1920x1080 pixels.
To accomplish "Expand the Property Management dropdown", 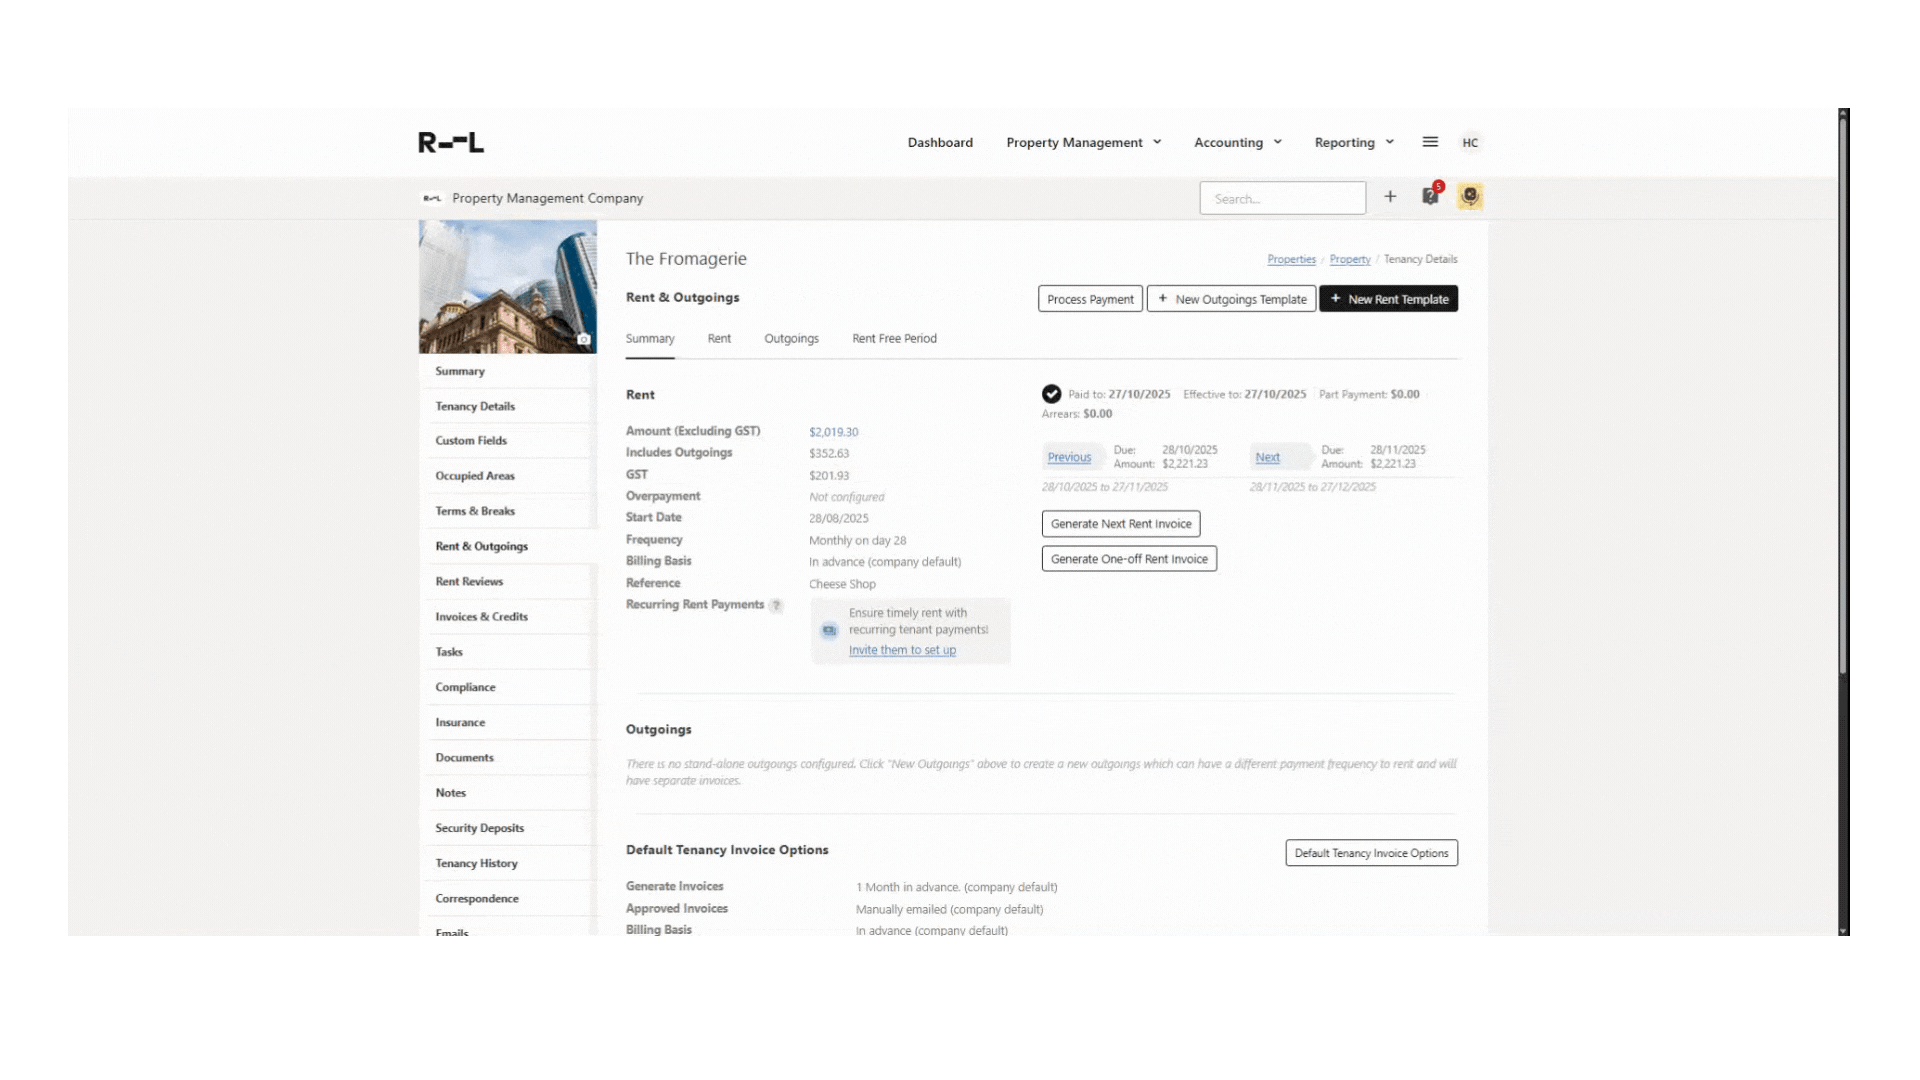I will [x=1083, y=142].
